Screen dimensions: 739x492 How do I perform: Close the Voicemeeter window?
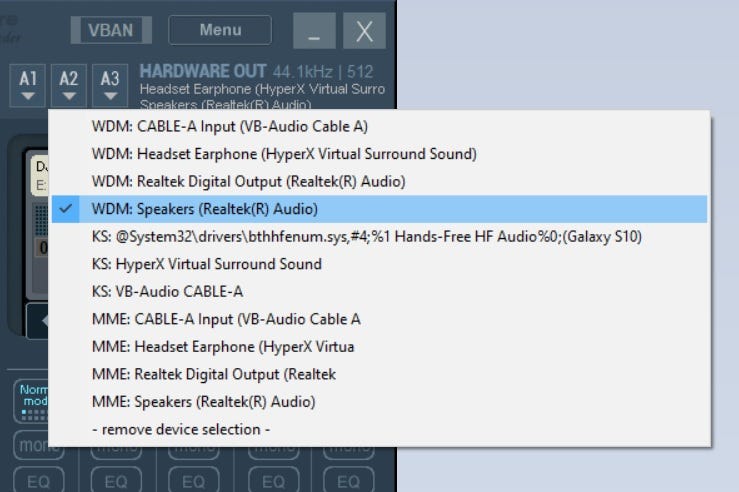pyautogui.click(x=364, y=31)
